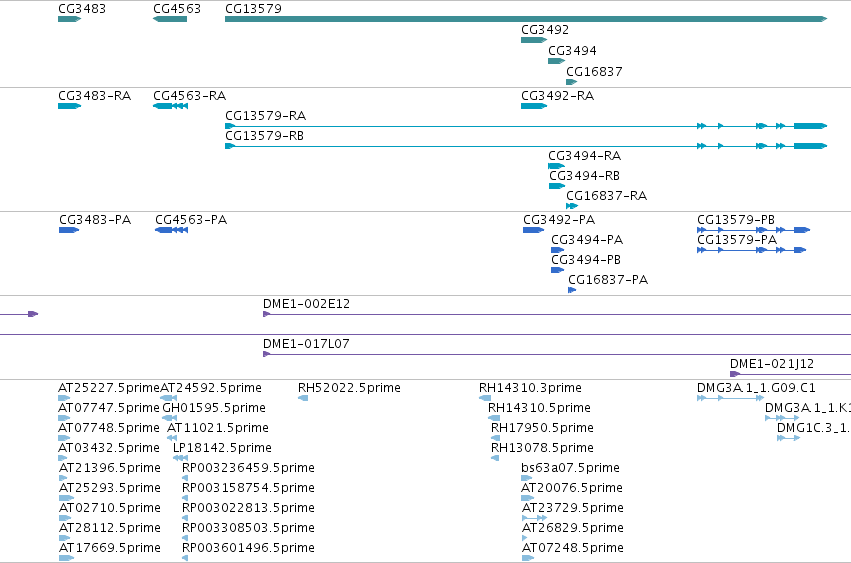Image resolution: width=851 pixels, height=563 pixels.
Task: Select the CG16837 gene arrow
Action: click(x=571, y=82)
